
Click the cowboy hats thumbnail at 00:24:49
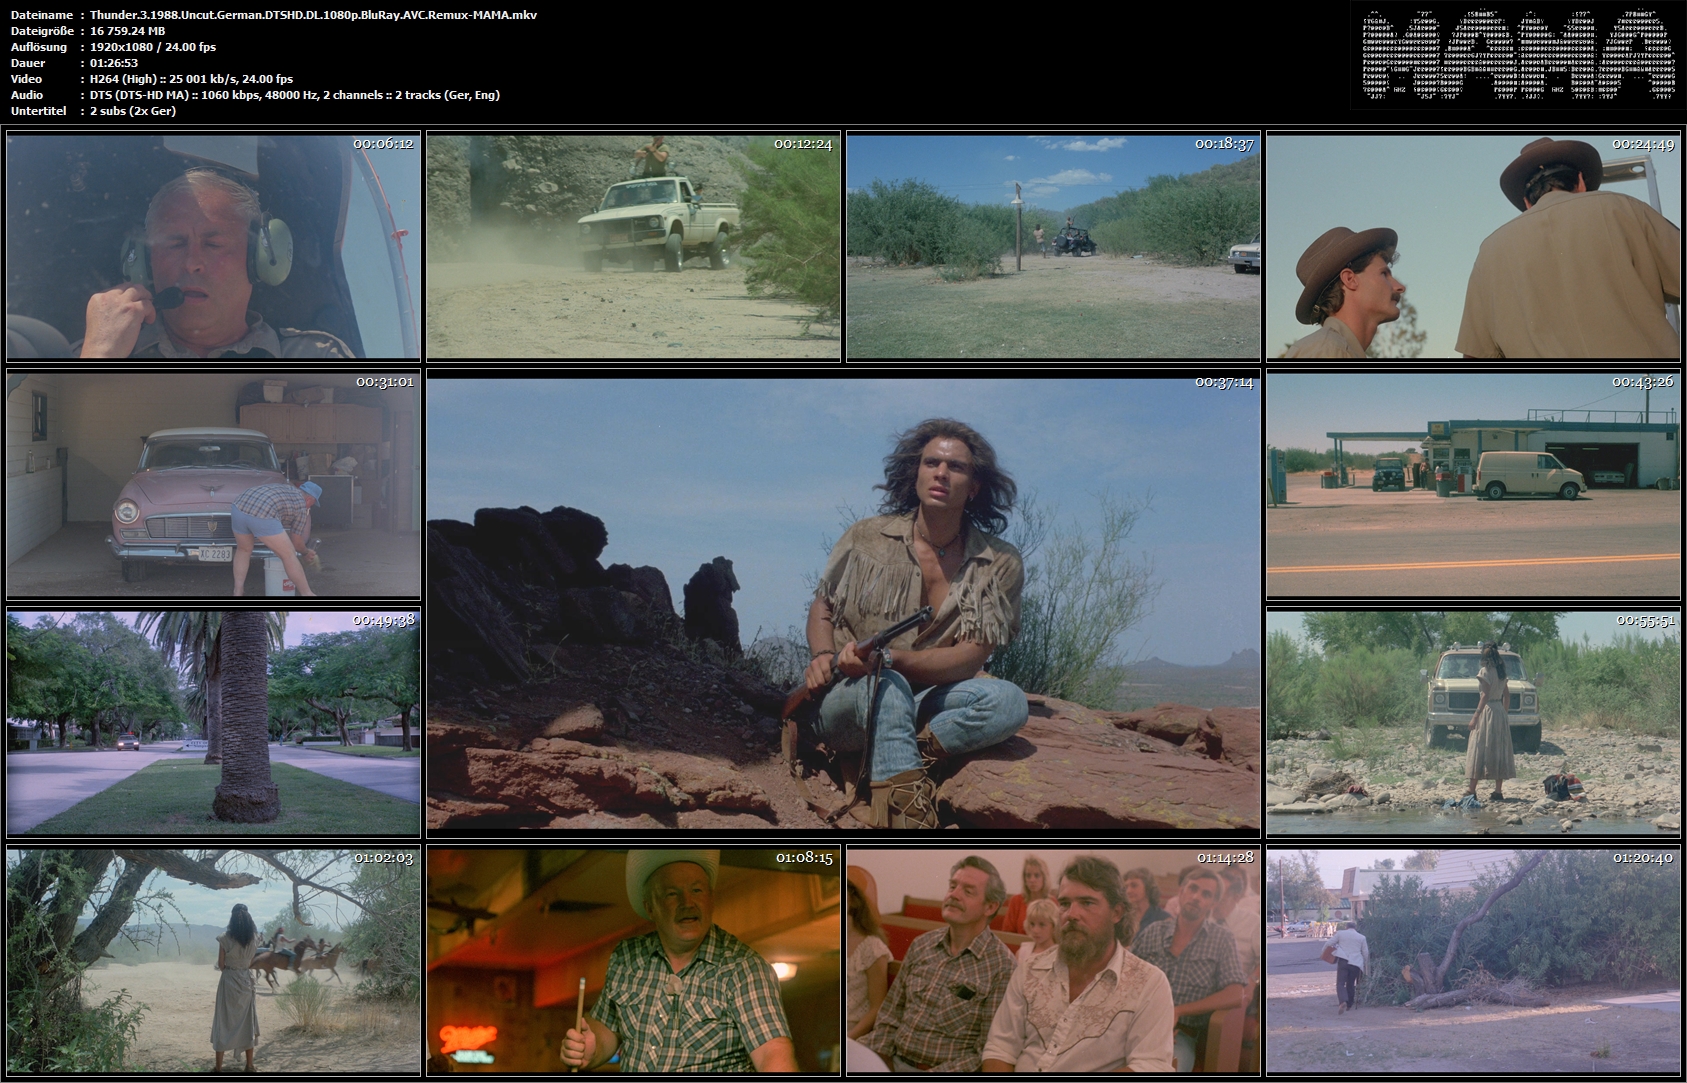[x=1473, y=246]
